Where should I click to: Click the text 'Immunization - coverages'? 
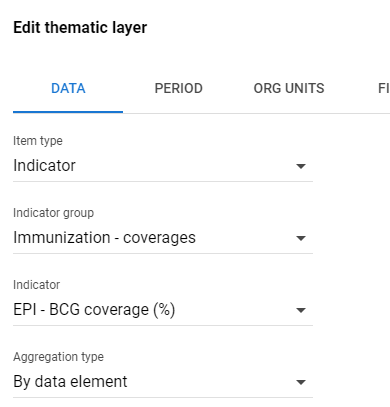pyautogui.click(x=104, y=238)
